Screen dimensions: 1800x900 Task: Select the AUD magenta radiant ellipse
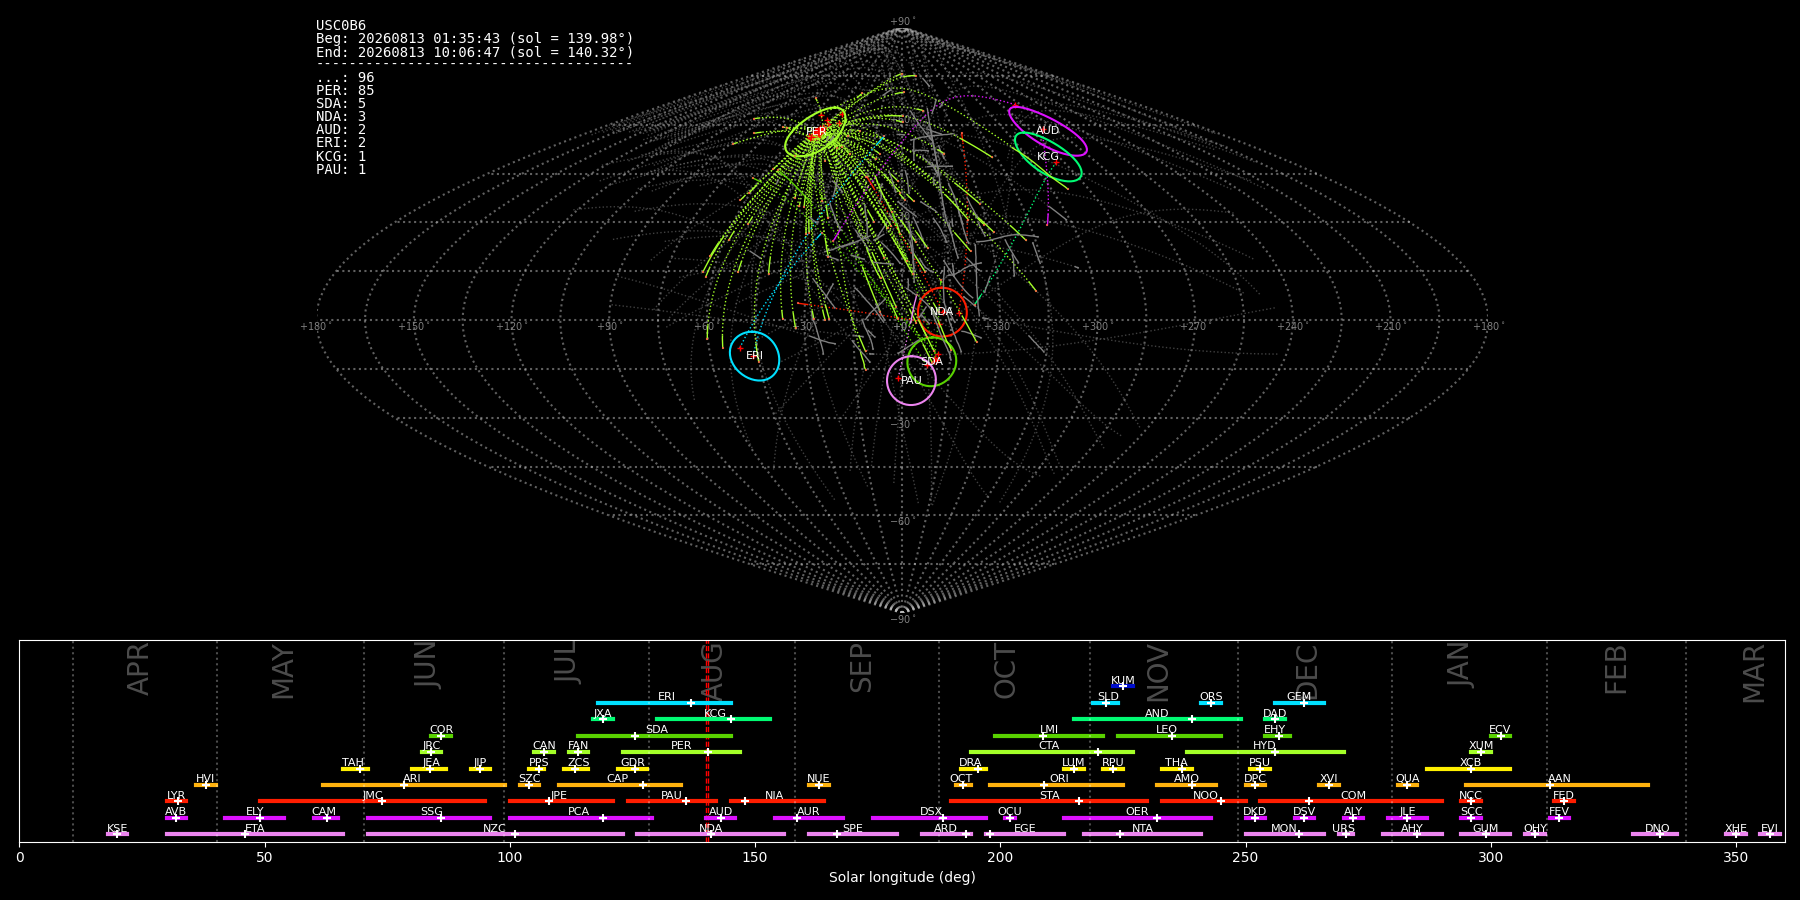(1047, 131)
